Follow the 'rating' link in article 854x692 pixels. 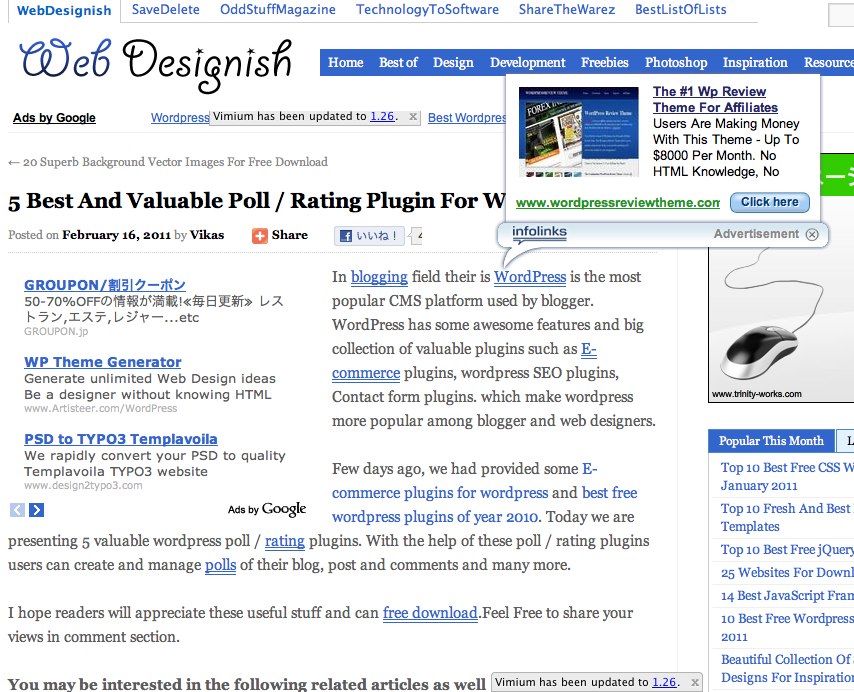[285, 541]
